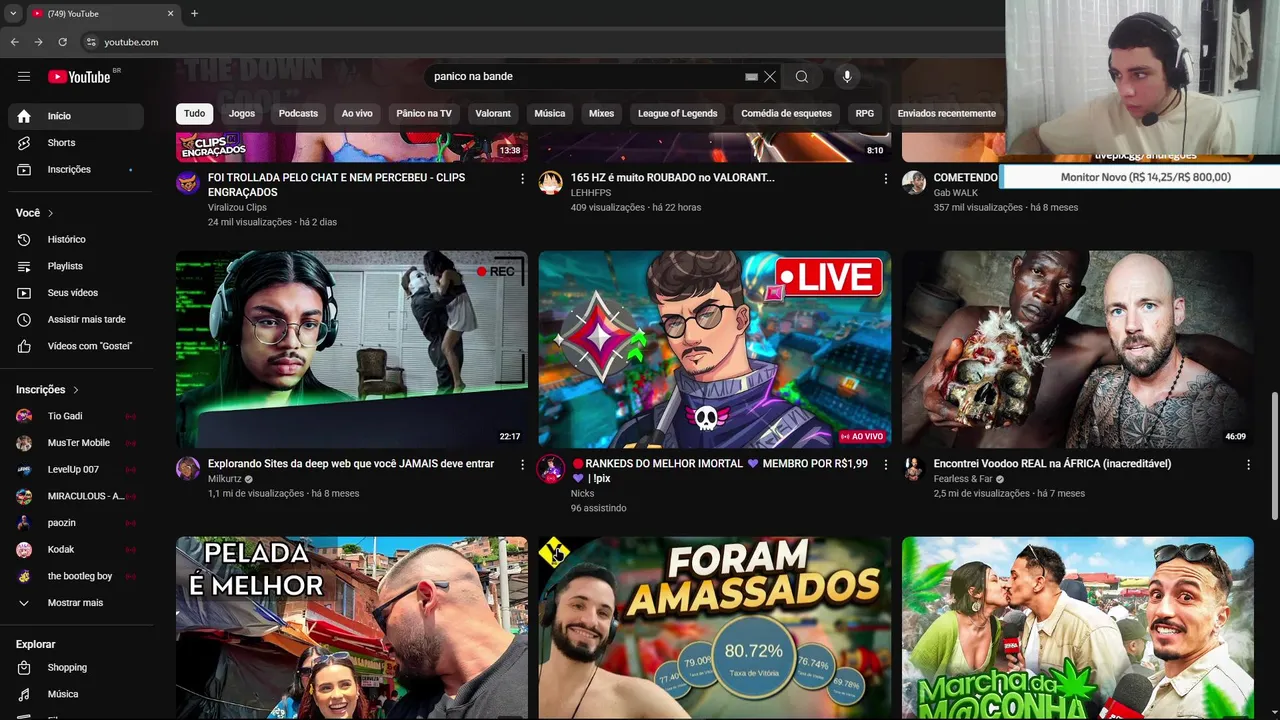The image size is (1280, 720).
Task: Open the YouTube hamburger guide menu
Action: 24,77
